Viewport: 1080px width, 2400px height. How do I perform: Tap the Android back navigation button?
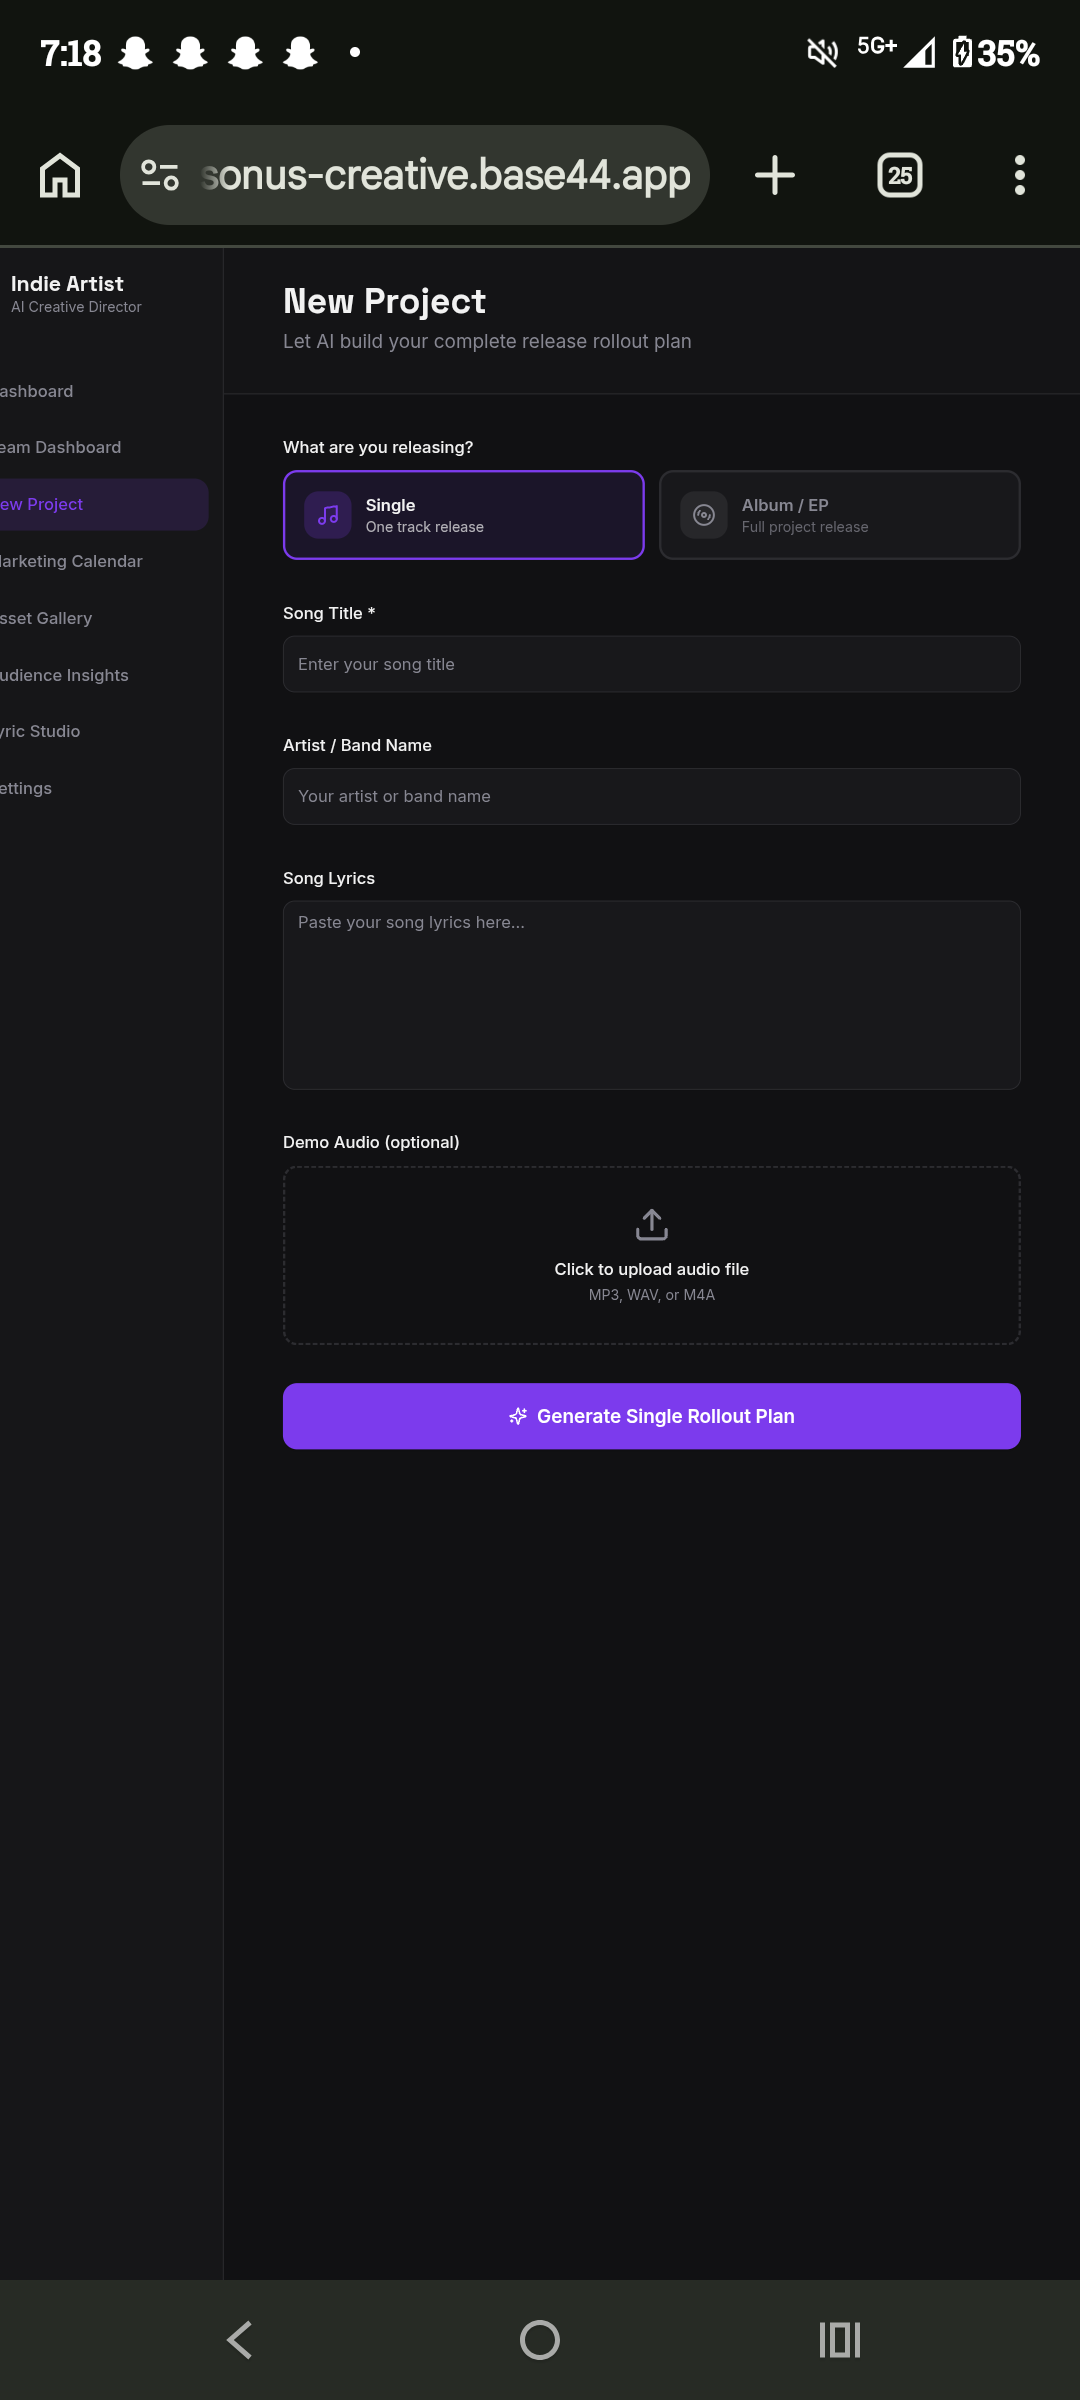pyautogui.click(x=240, y=2340)
